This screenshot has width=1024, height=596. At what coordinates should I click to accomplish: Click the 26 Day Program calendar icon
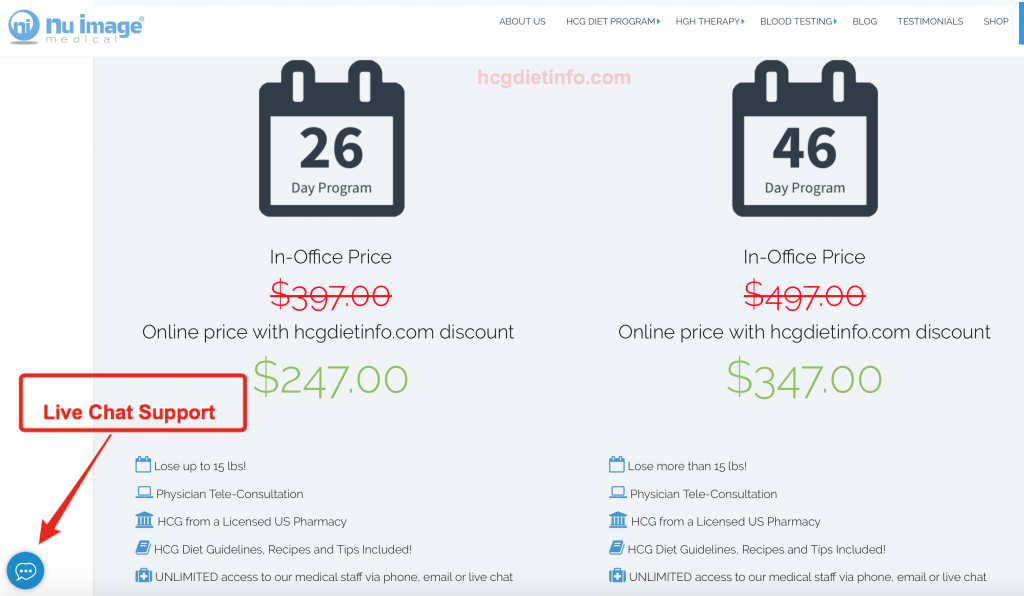(x=332, y=138)
